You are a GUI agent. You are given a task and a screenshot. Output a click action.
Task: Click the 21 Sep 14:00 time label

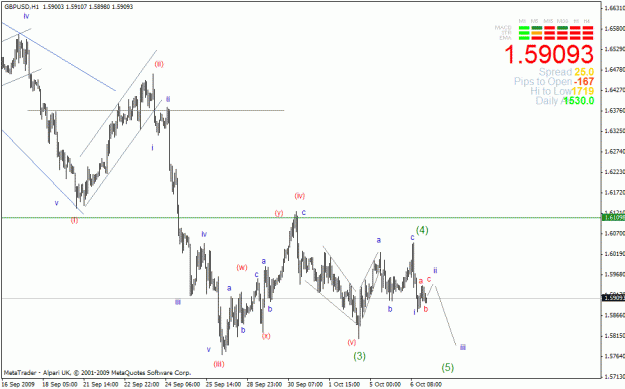coord(101,385)
